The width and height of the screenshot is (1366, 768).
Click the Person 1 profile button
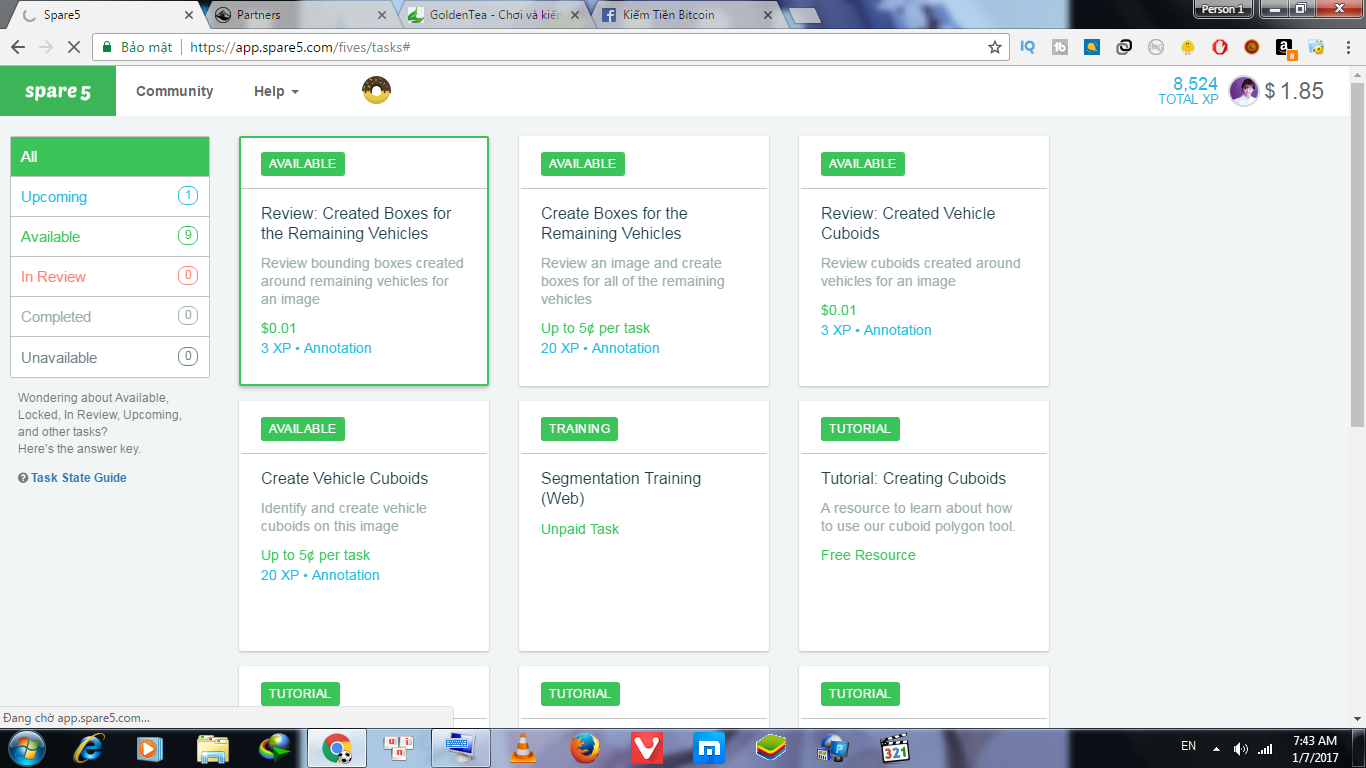click(x=1222, y=9)
